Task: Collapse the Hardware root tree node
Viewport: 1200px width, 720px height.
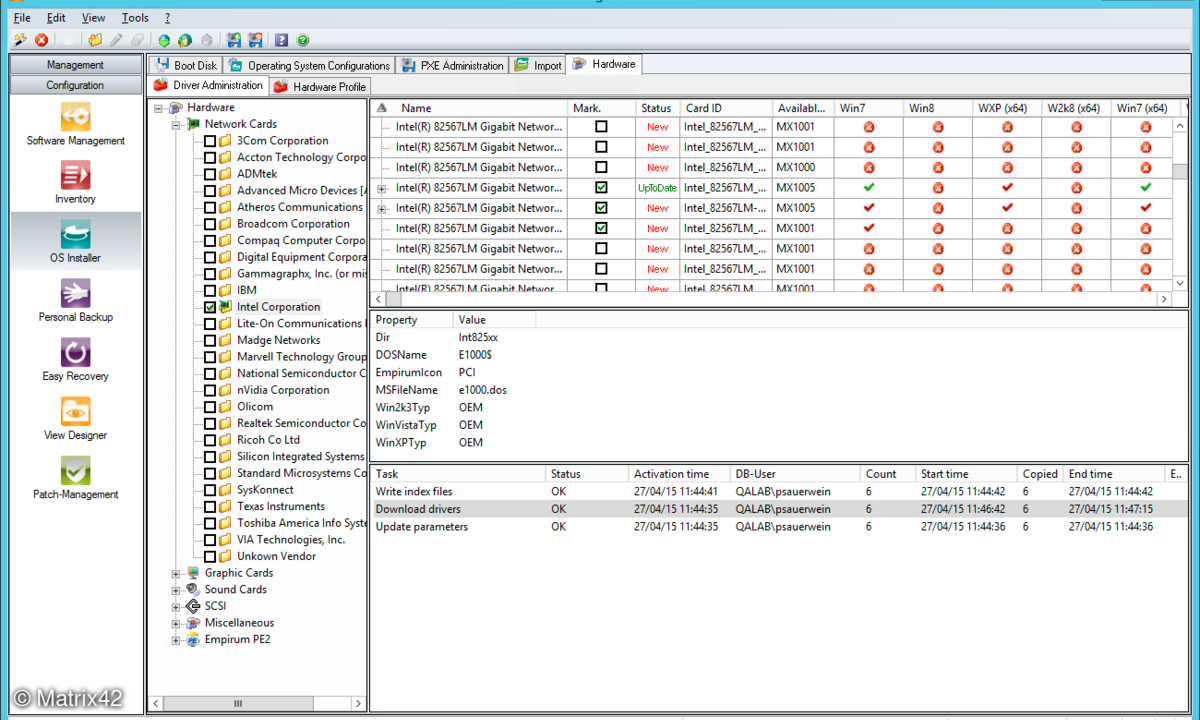Action: (160, 107)
